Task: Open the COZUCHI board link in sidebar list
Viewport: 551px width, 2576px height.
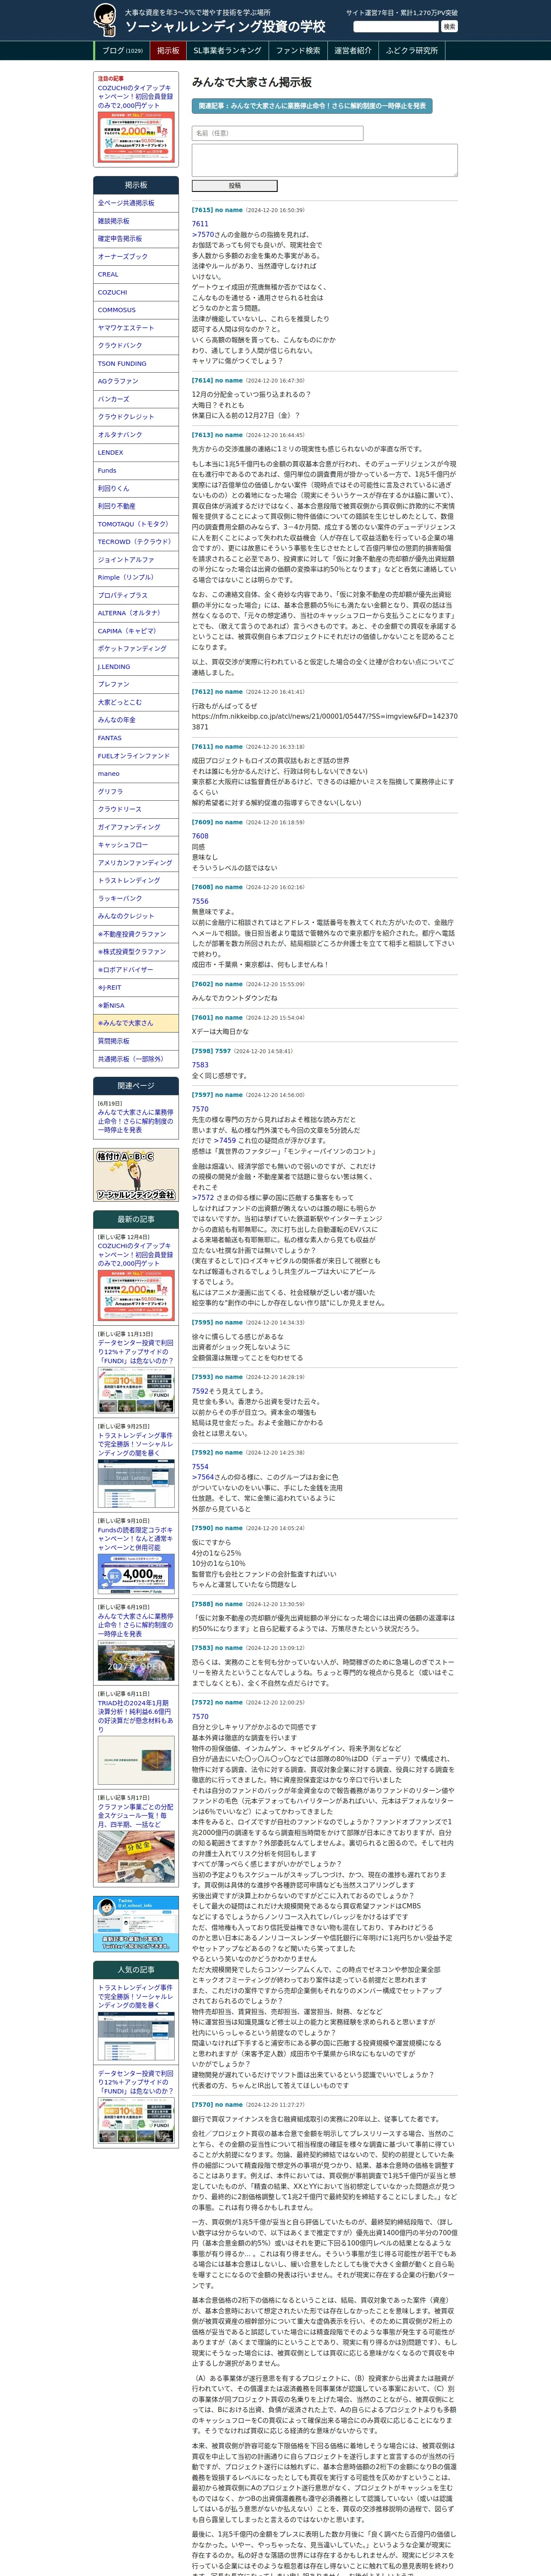Action: pos(136,292)
